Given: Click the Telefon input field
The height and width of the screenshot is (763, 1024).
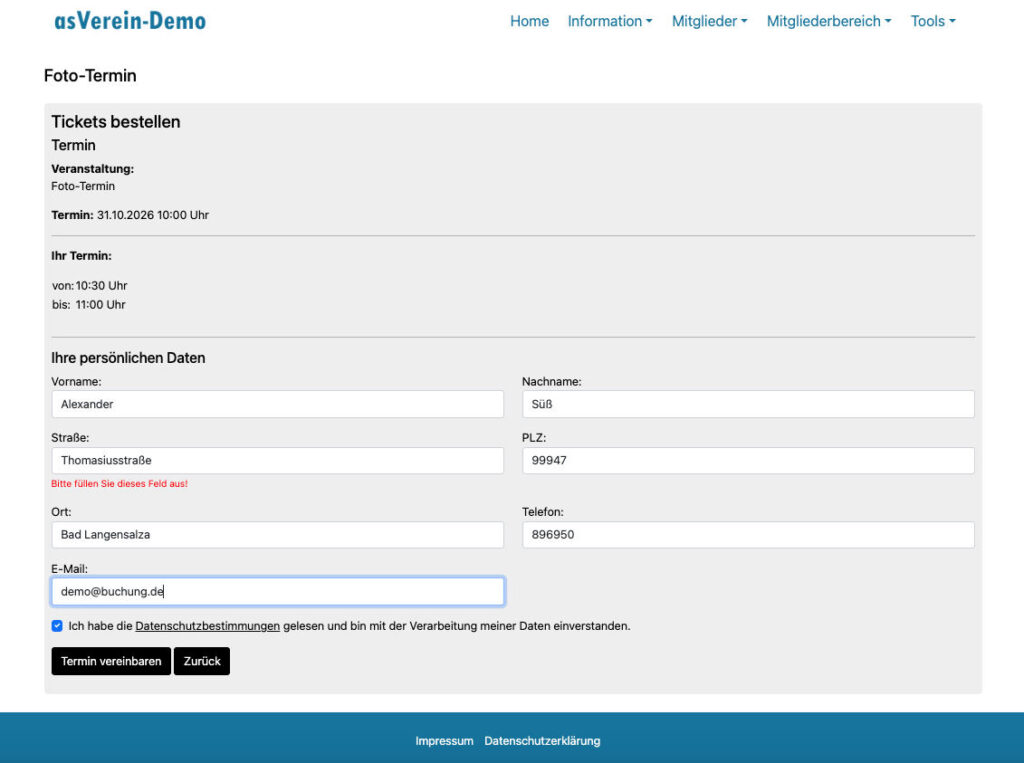Looking at the screenshot, I should [747, 535].
